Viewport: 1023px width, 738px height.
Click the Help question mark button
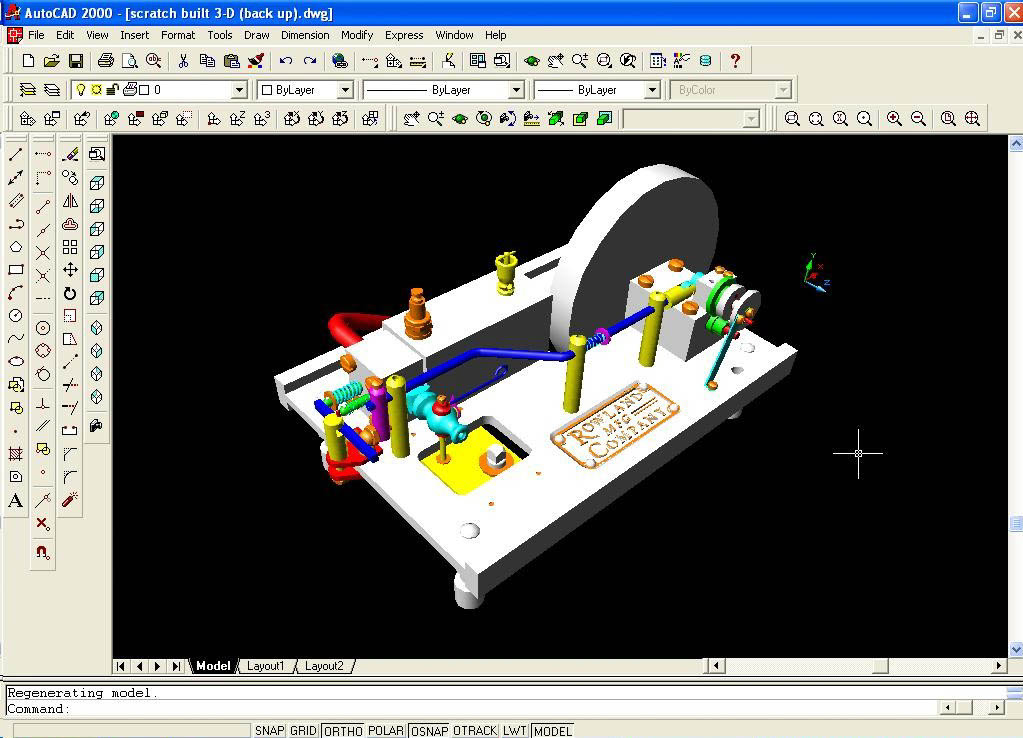(737, 61)
